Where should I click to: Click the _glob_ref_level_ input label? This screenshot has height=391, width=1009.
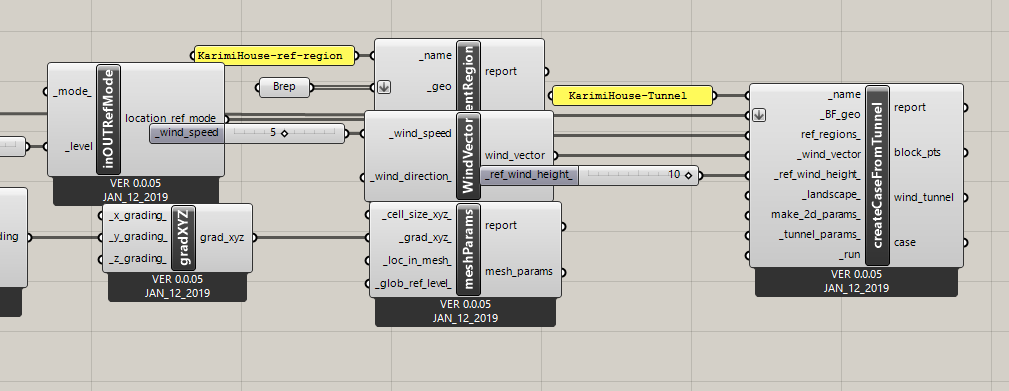[x=413, y=283]
